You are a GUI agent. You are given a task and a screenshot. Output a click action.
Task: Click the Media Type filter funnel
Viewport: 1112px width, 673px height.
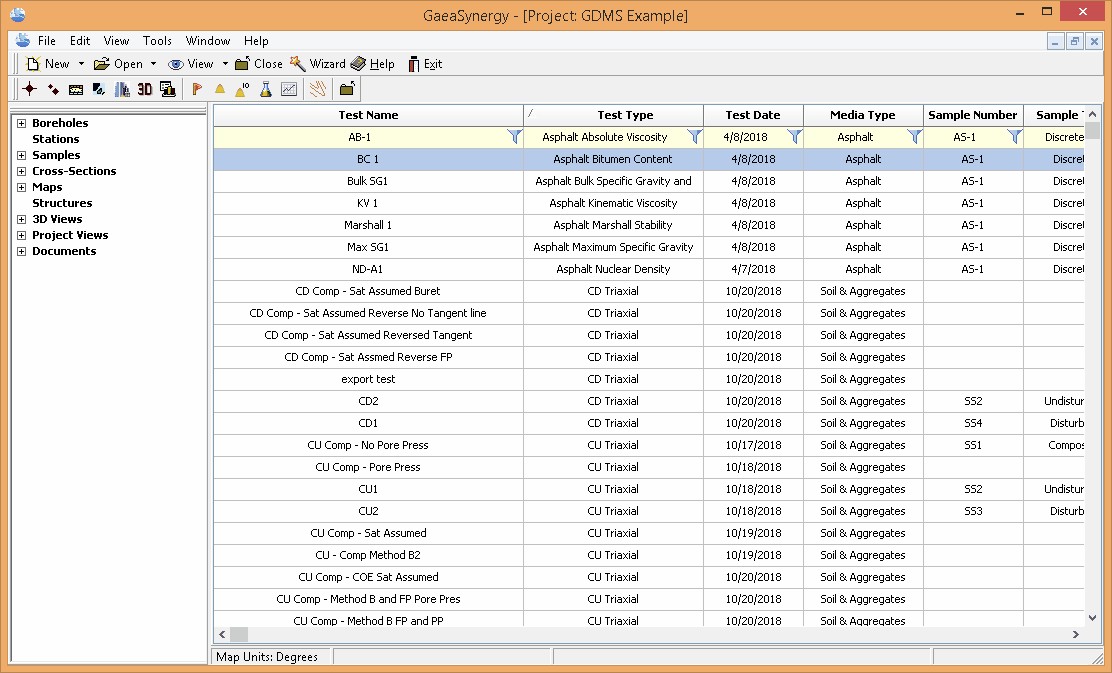[x=914, y=137]
